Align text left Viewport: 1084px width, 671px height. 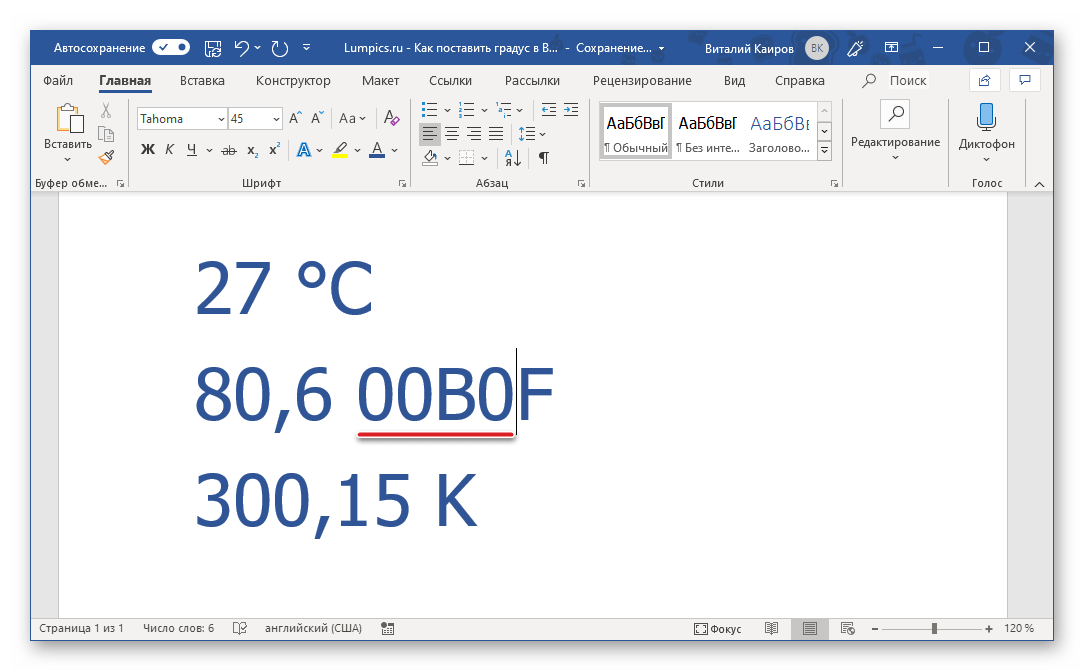(x=430, y=134)
